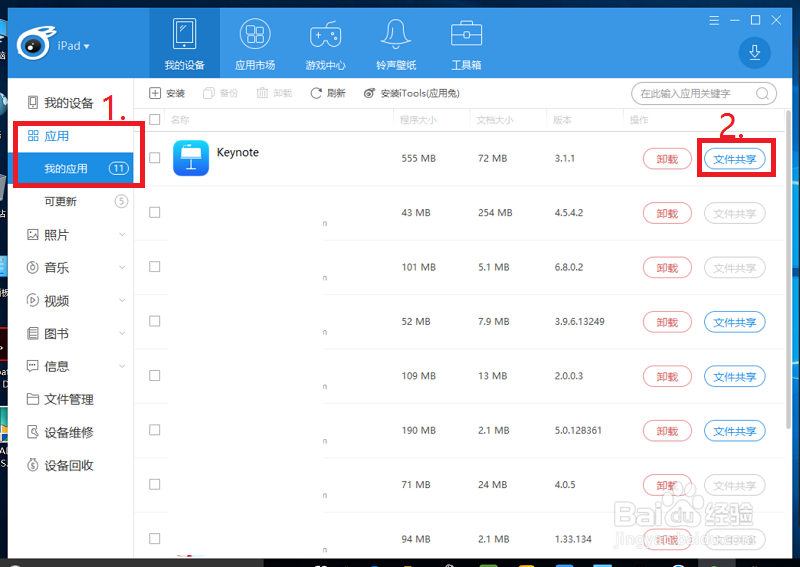Click the 刷新 refresh toolbar item

(328, 93)
